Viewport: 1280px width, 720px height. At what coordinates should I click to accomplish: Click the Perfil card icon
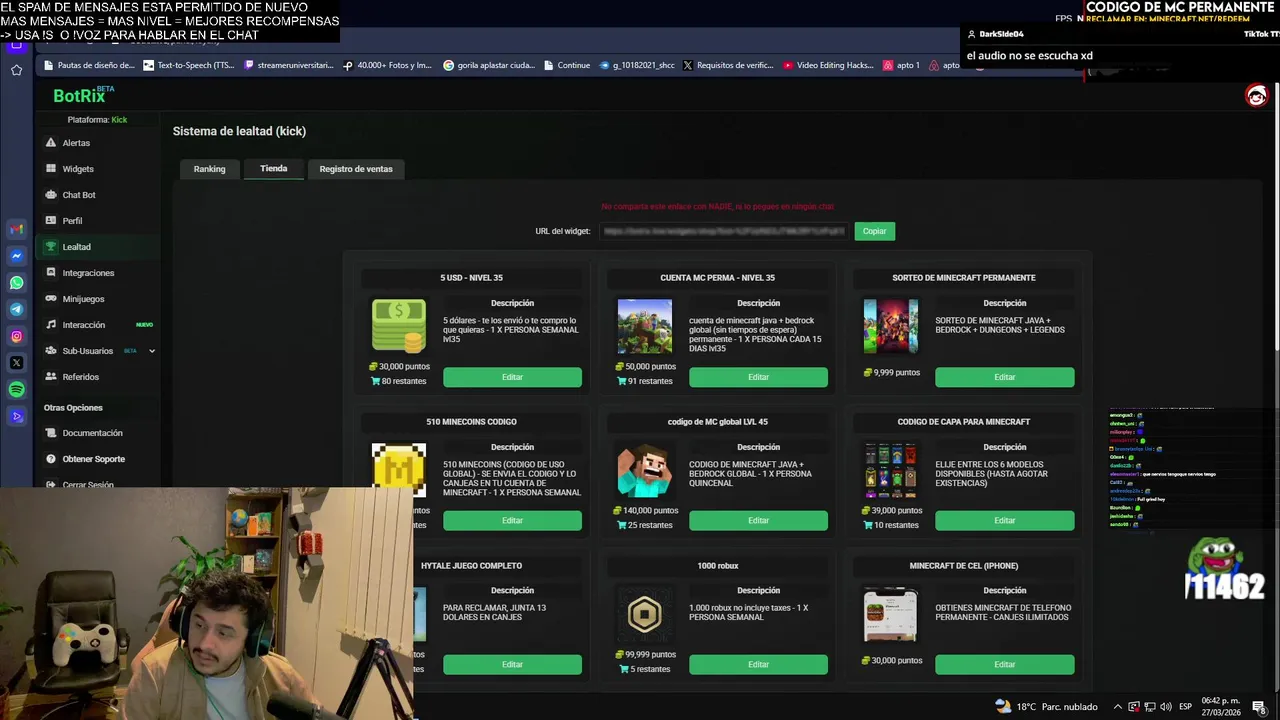coord(51,221)
